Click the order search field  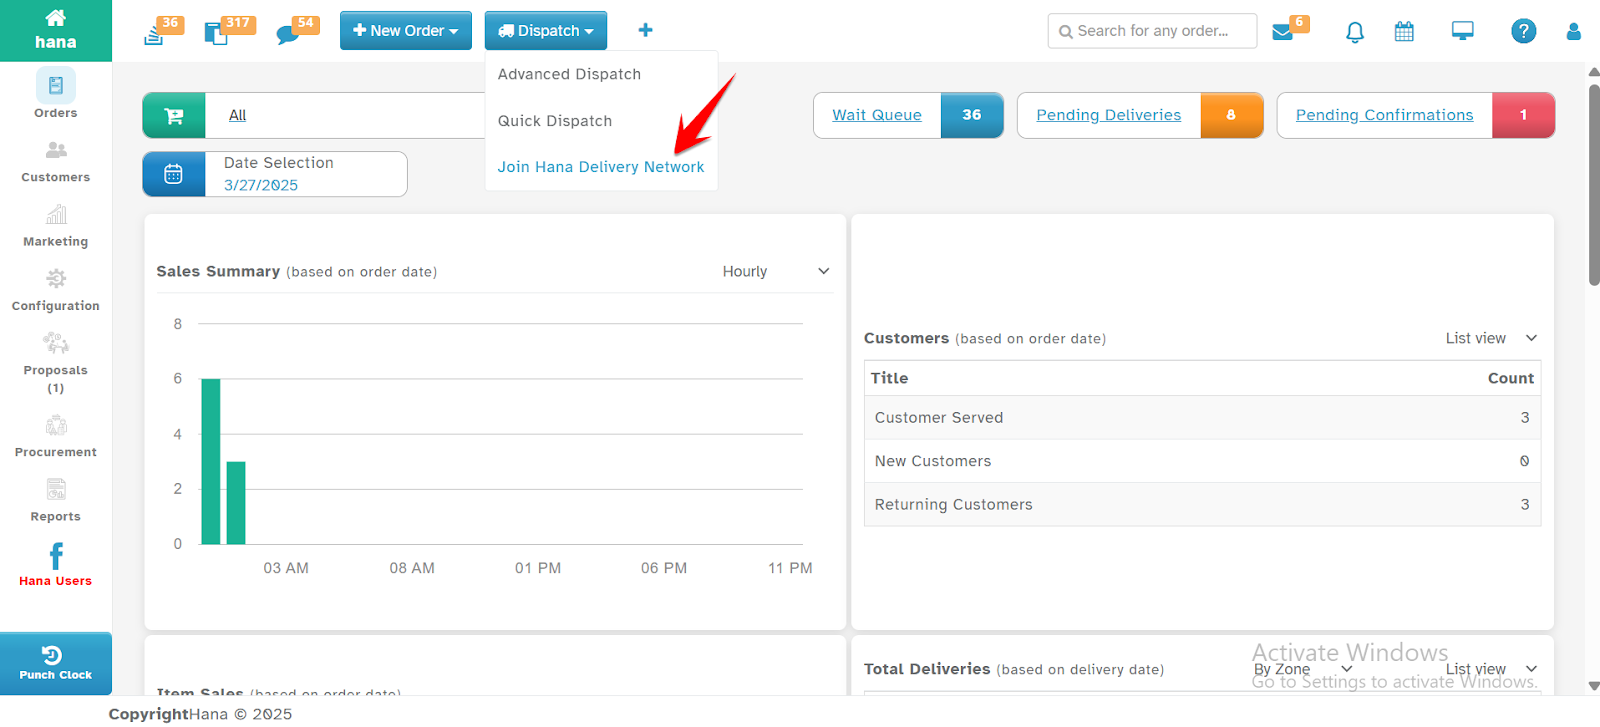[x=1152, y=31]
